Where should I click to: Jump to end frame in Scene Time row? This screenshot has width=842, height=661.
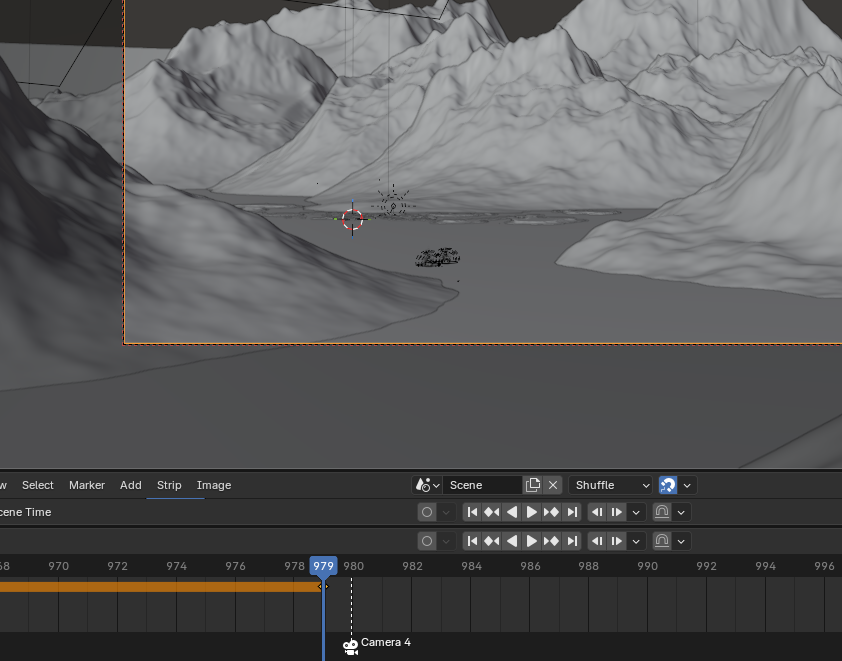(x=572, y=512)
